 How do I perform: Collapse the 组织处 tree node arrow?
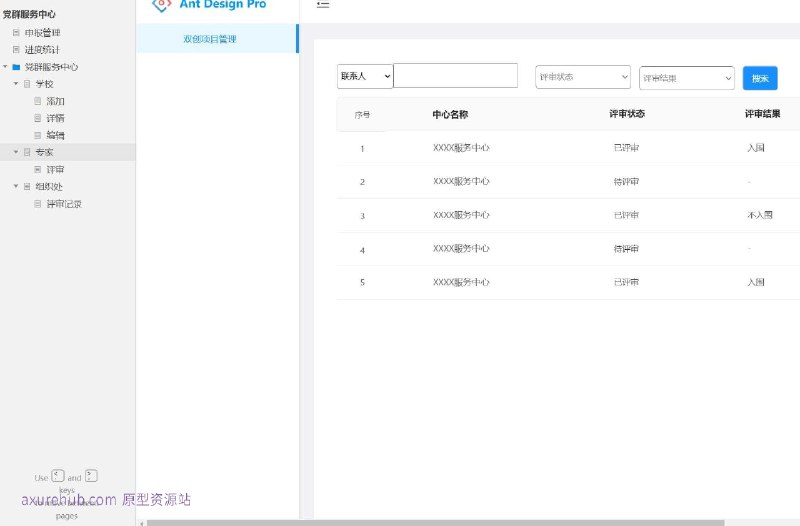click(x=16, y=186)
